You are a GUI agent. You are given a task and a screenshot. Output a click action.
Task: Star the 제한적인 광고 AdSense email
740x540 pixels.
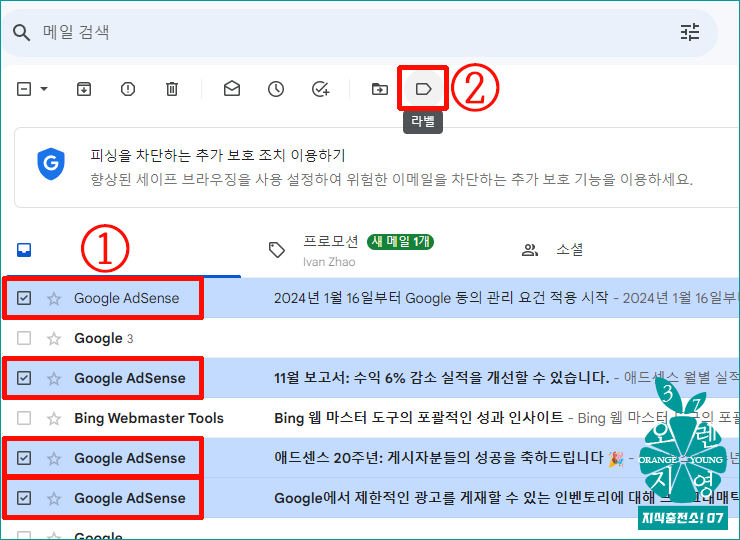(54, 498)
